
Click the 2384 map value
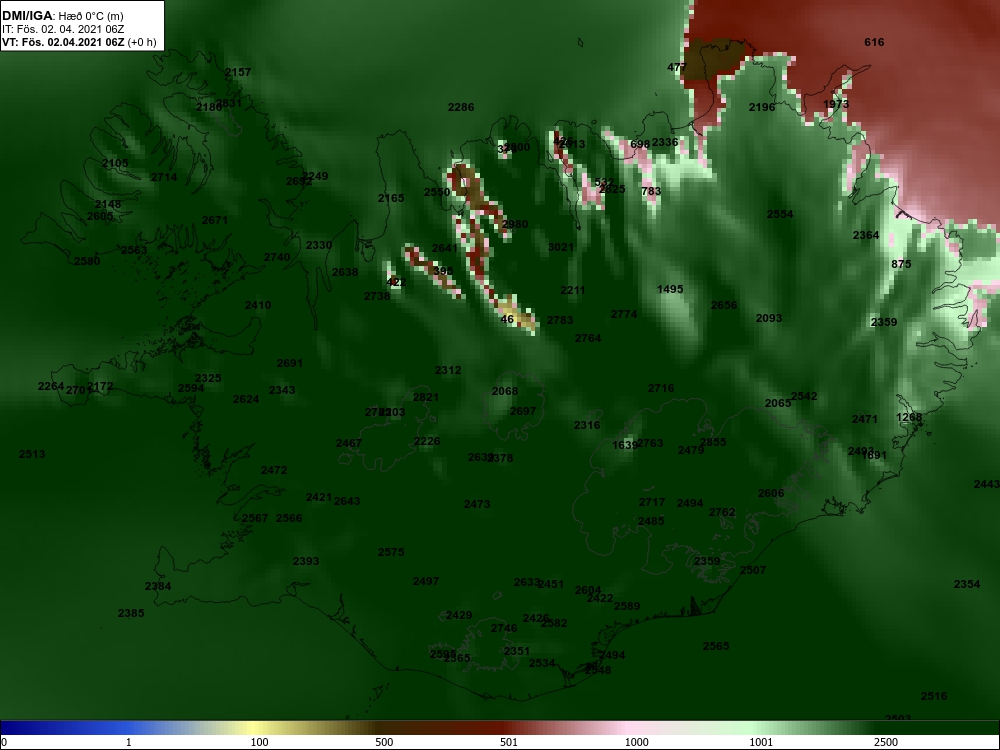point(158,586)
